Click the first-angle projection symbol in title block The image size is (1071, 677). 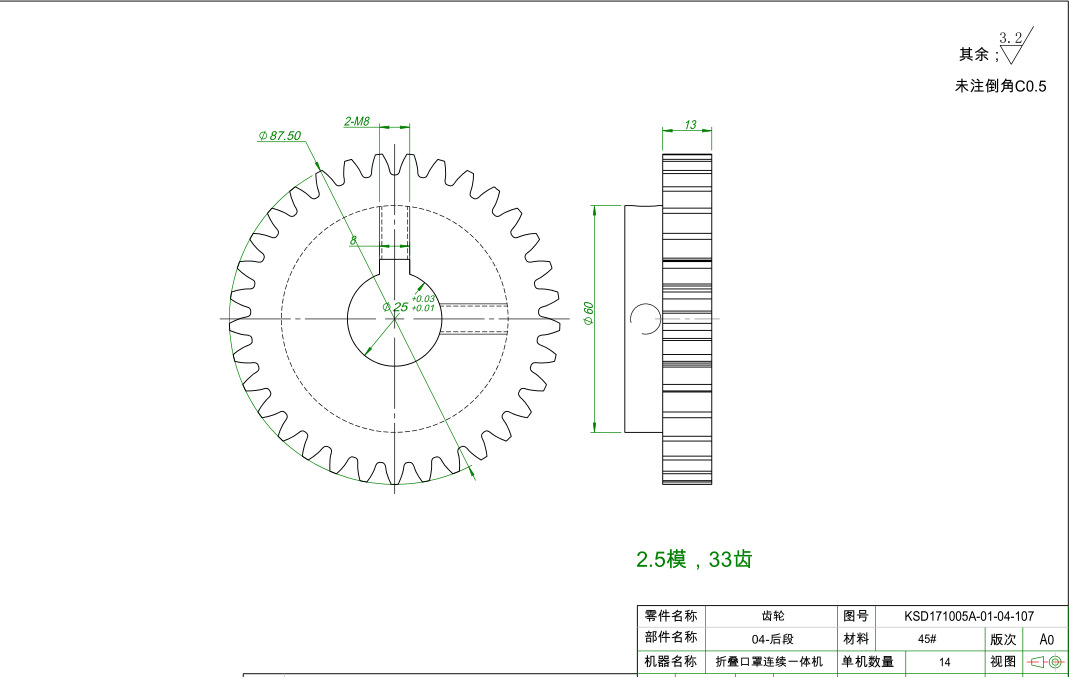(x=1045, y=661)
